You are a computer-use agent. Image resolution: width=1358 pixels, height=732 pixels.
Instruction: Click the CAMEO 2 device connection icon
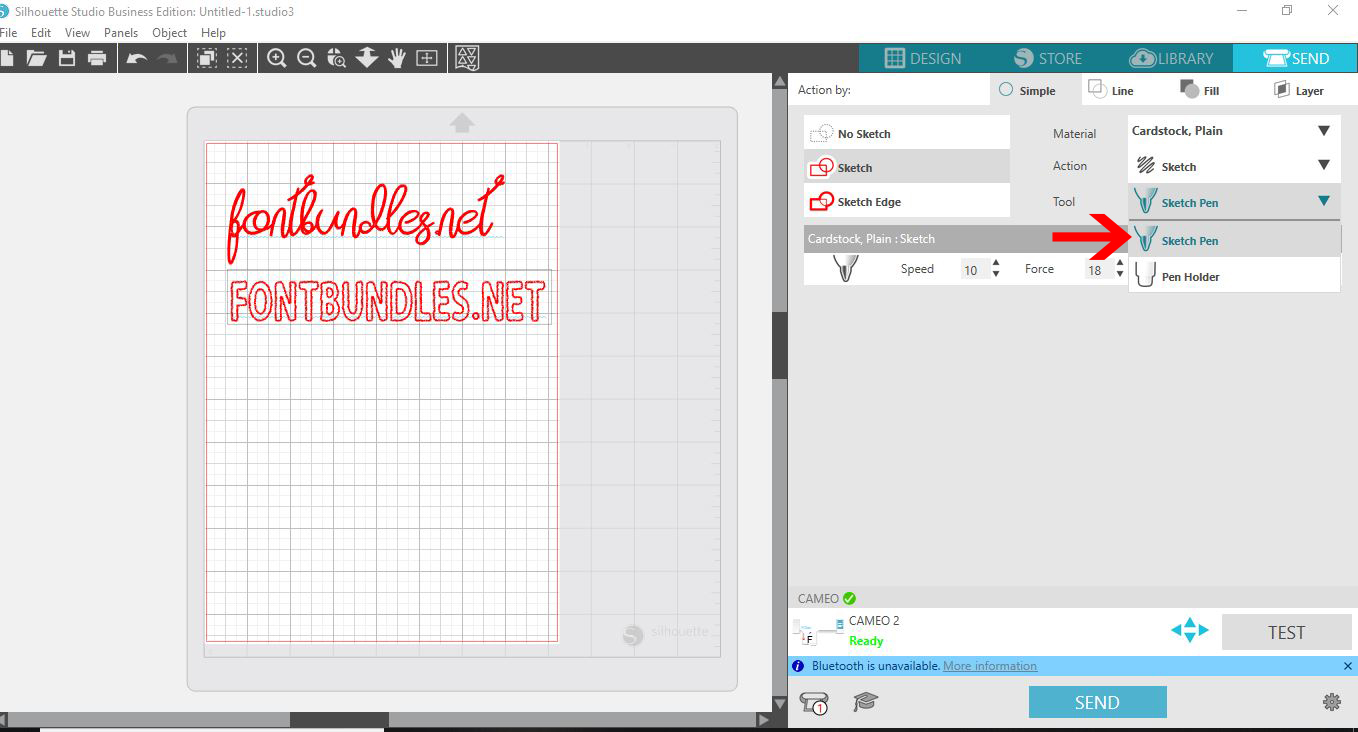point(818,632)
